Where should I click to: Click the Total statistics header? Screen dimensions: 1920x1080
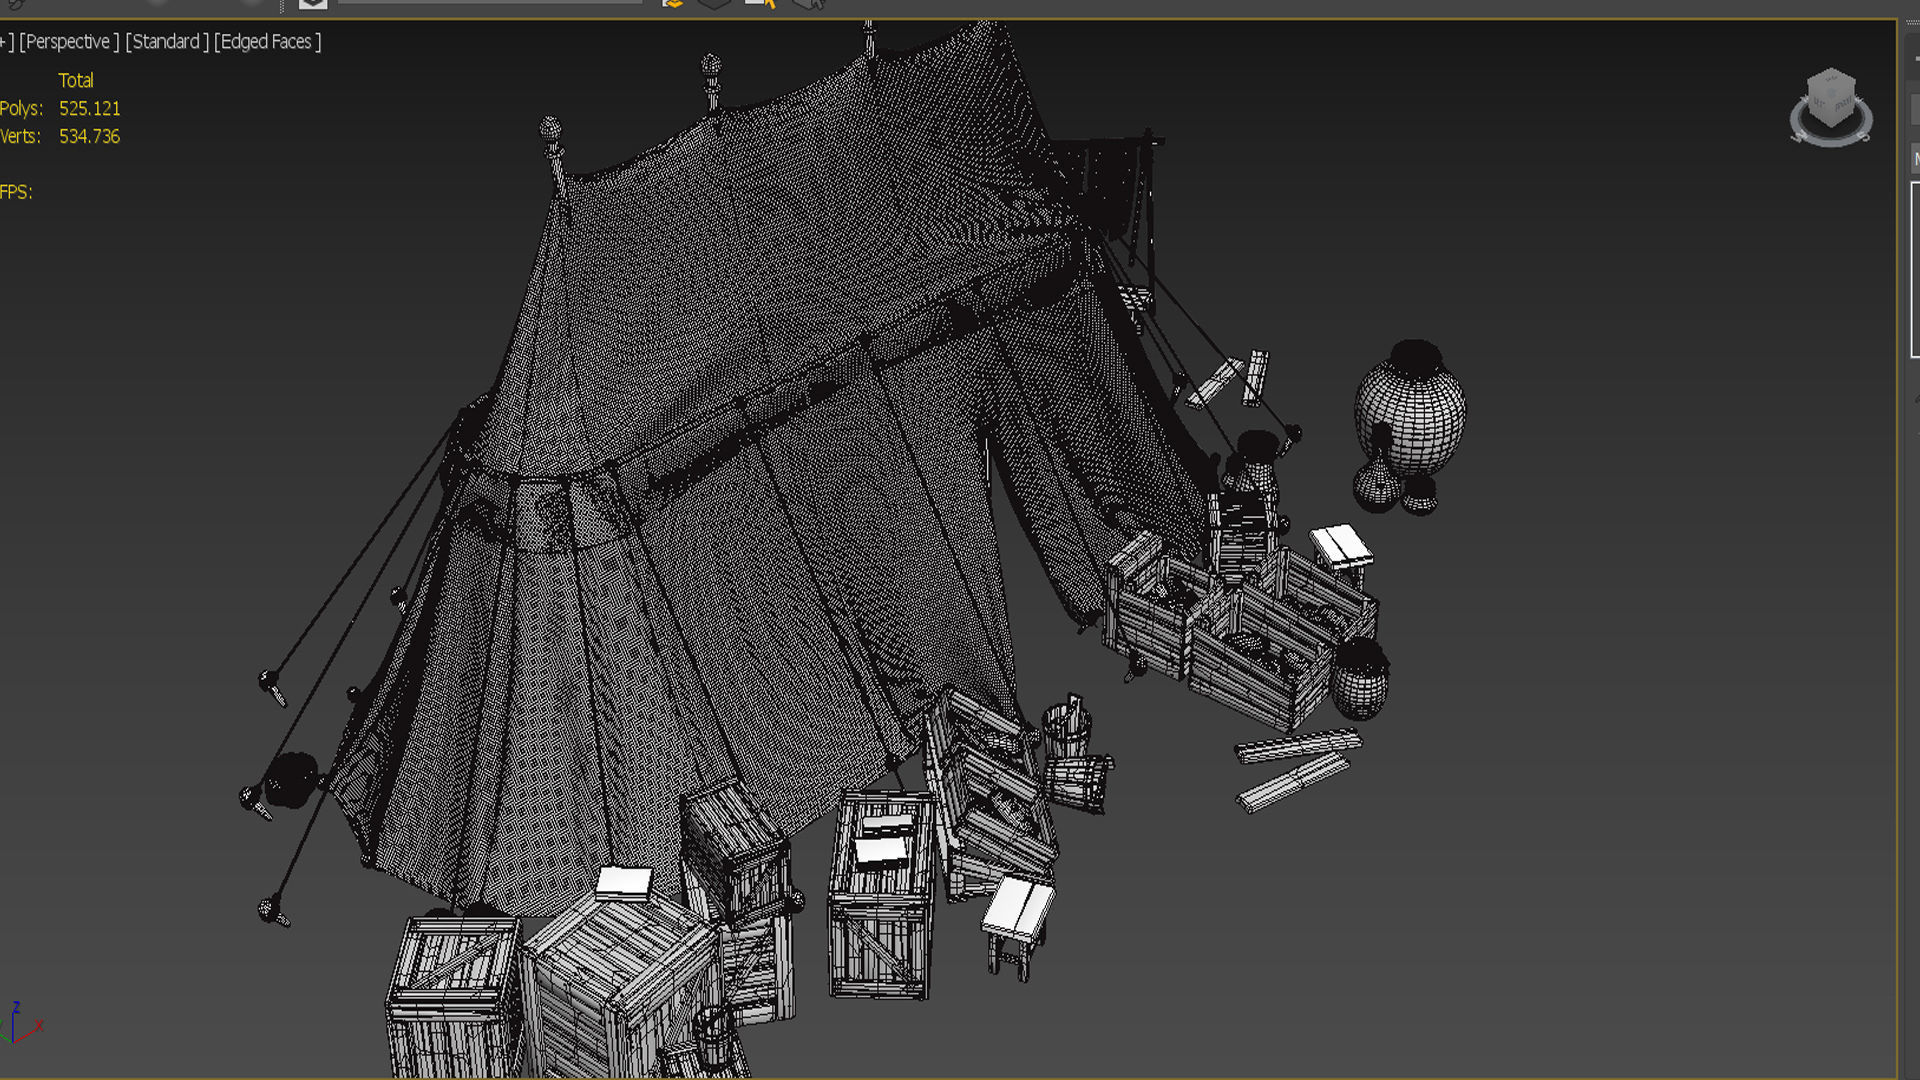pyautogui.click(x=76, y=80)
